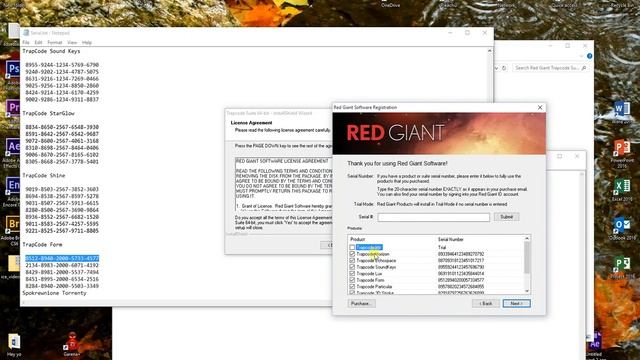
Task: Click the search magnifier in Explorer search box
Action: tap(584, 68)
